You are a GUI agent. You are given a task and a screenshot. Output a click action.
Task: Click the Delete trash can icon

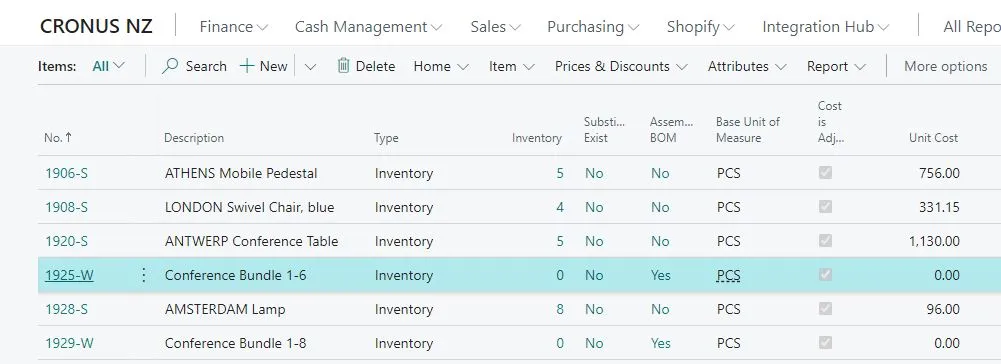pyautogui.click(x=343, y=66)
